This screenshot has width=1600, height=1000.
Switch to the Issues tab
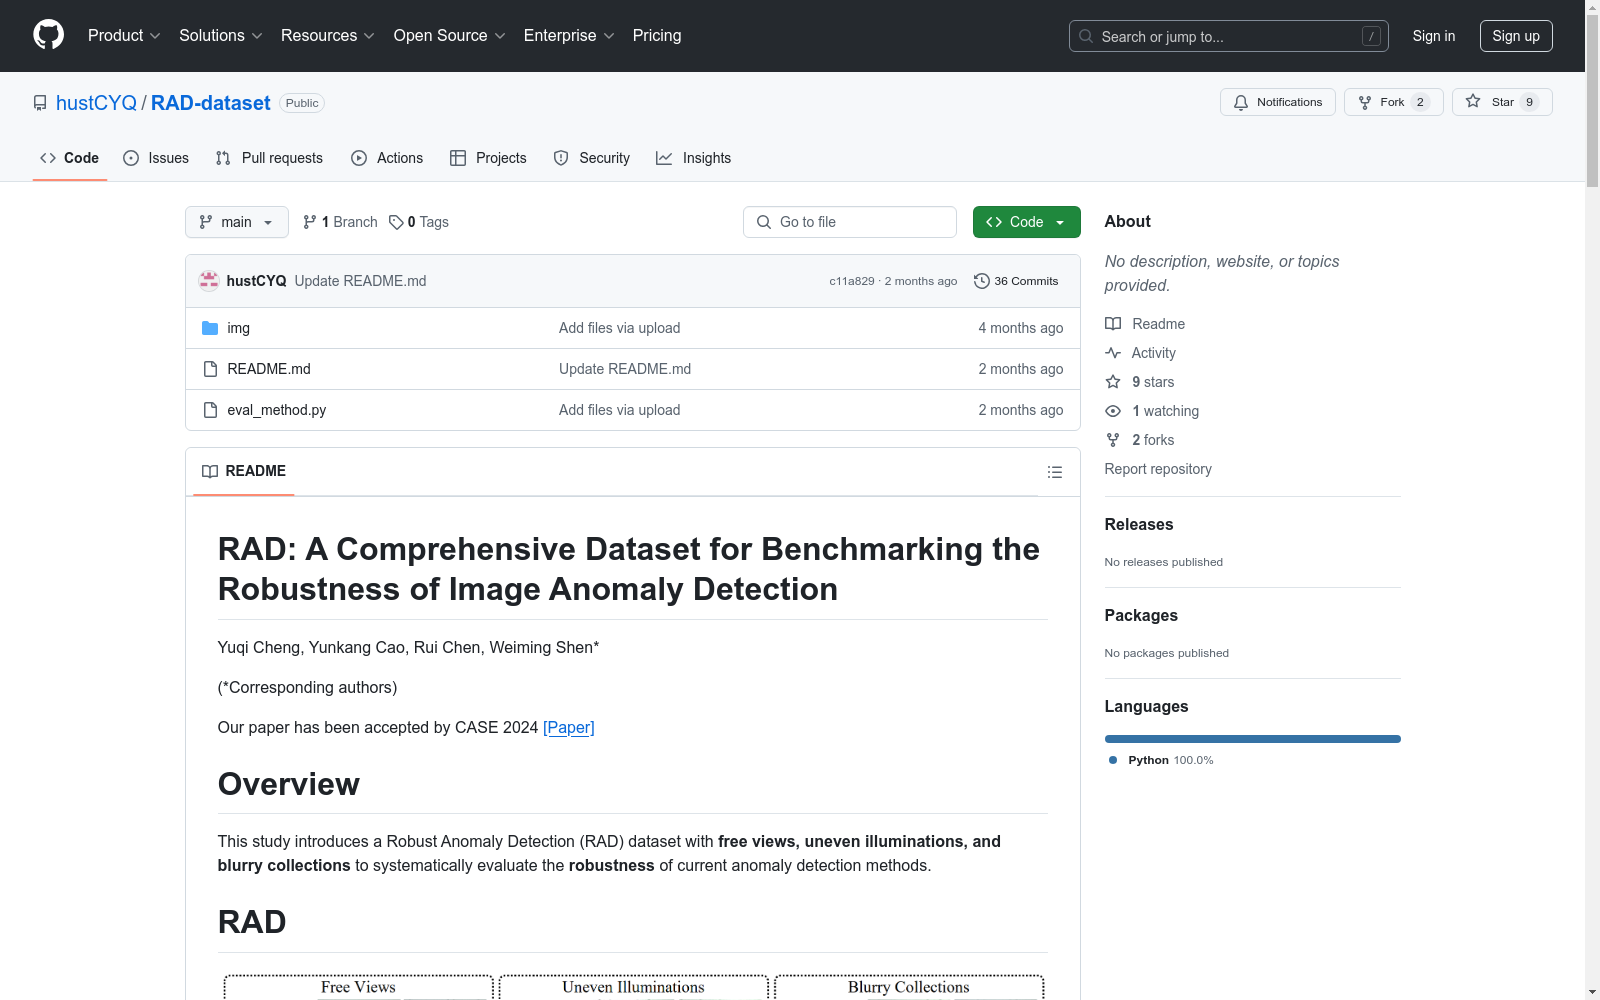(156, 158)
